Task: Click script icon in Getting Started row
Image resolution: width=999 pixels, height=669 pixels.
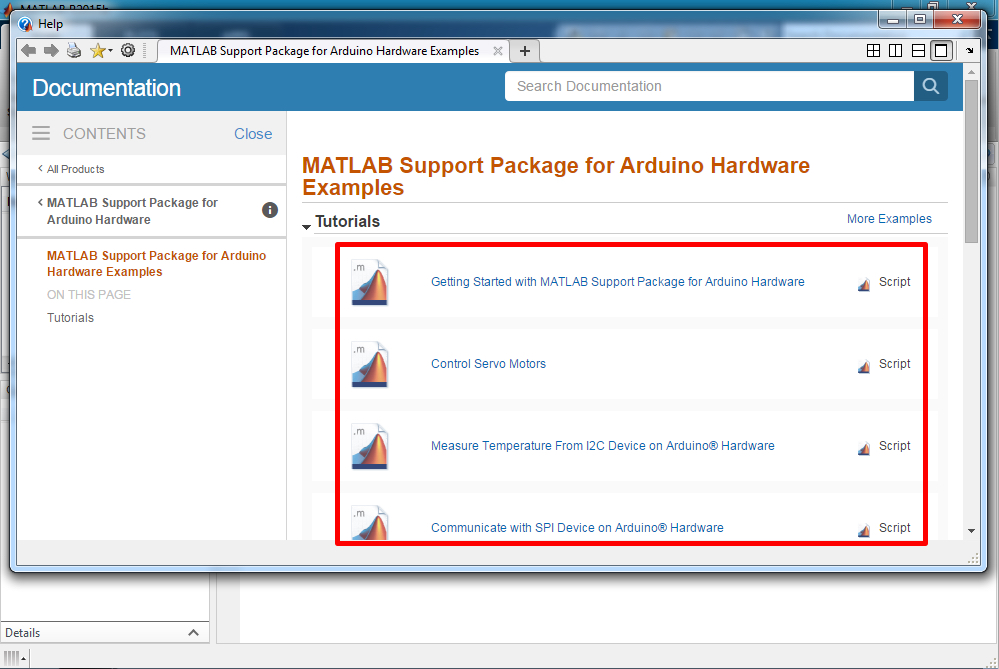Action: [864, 285]
